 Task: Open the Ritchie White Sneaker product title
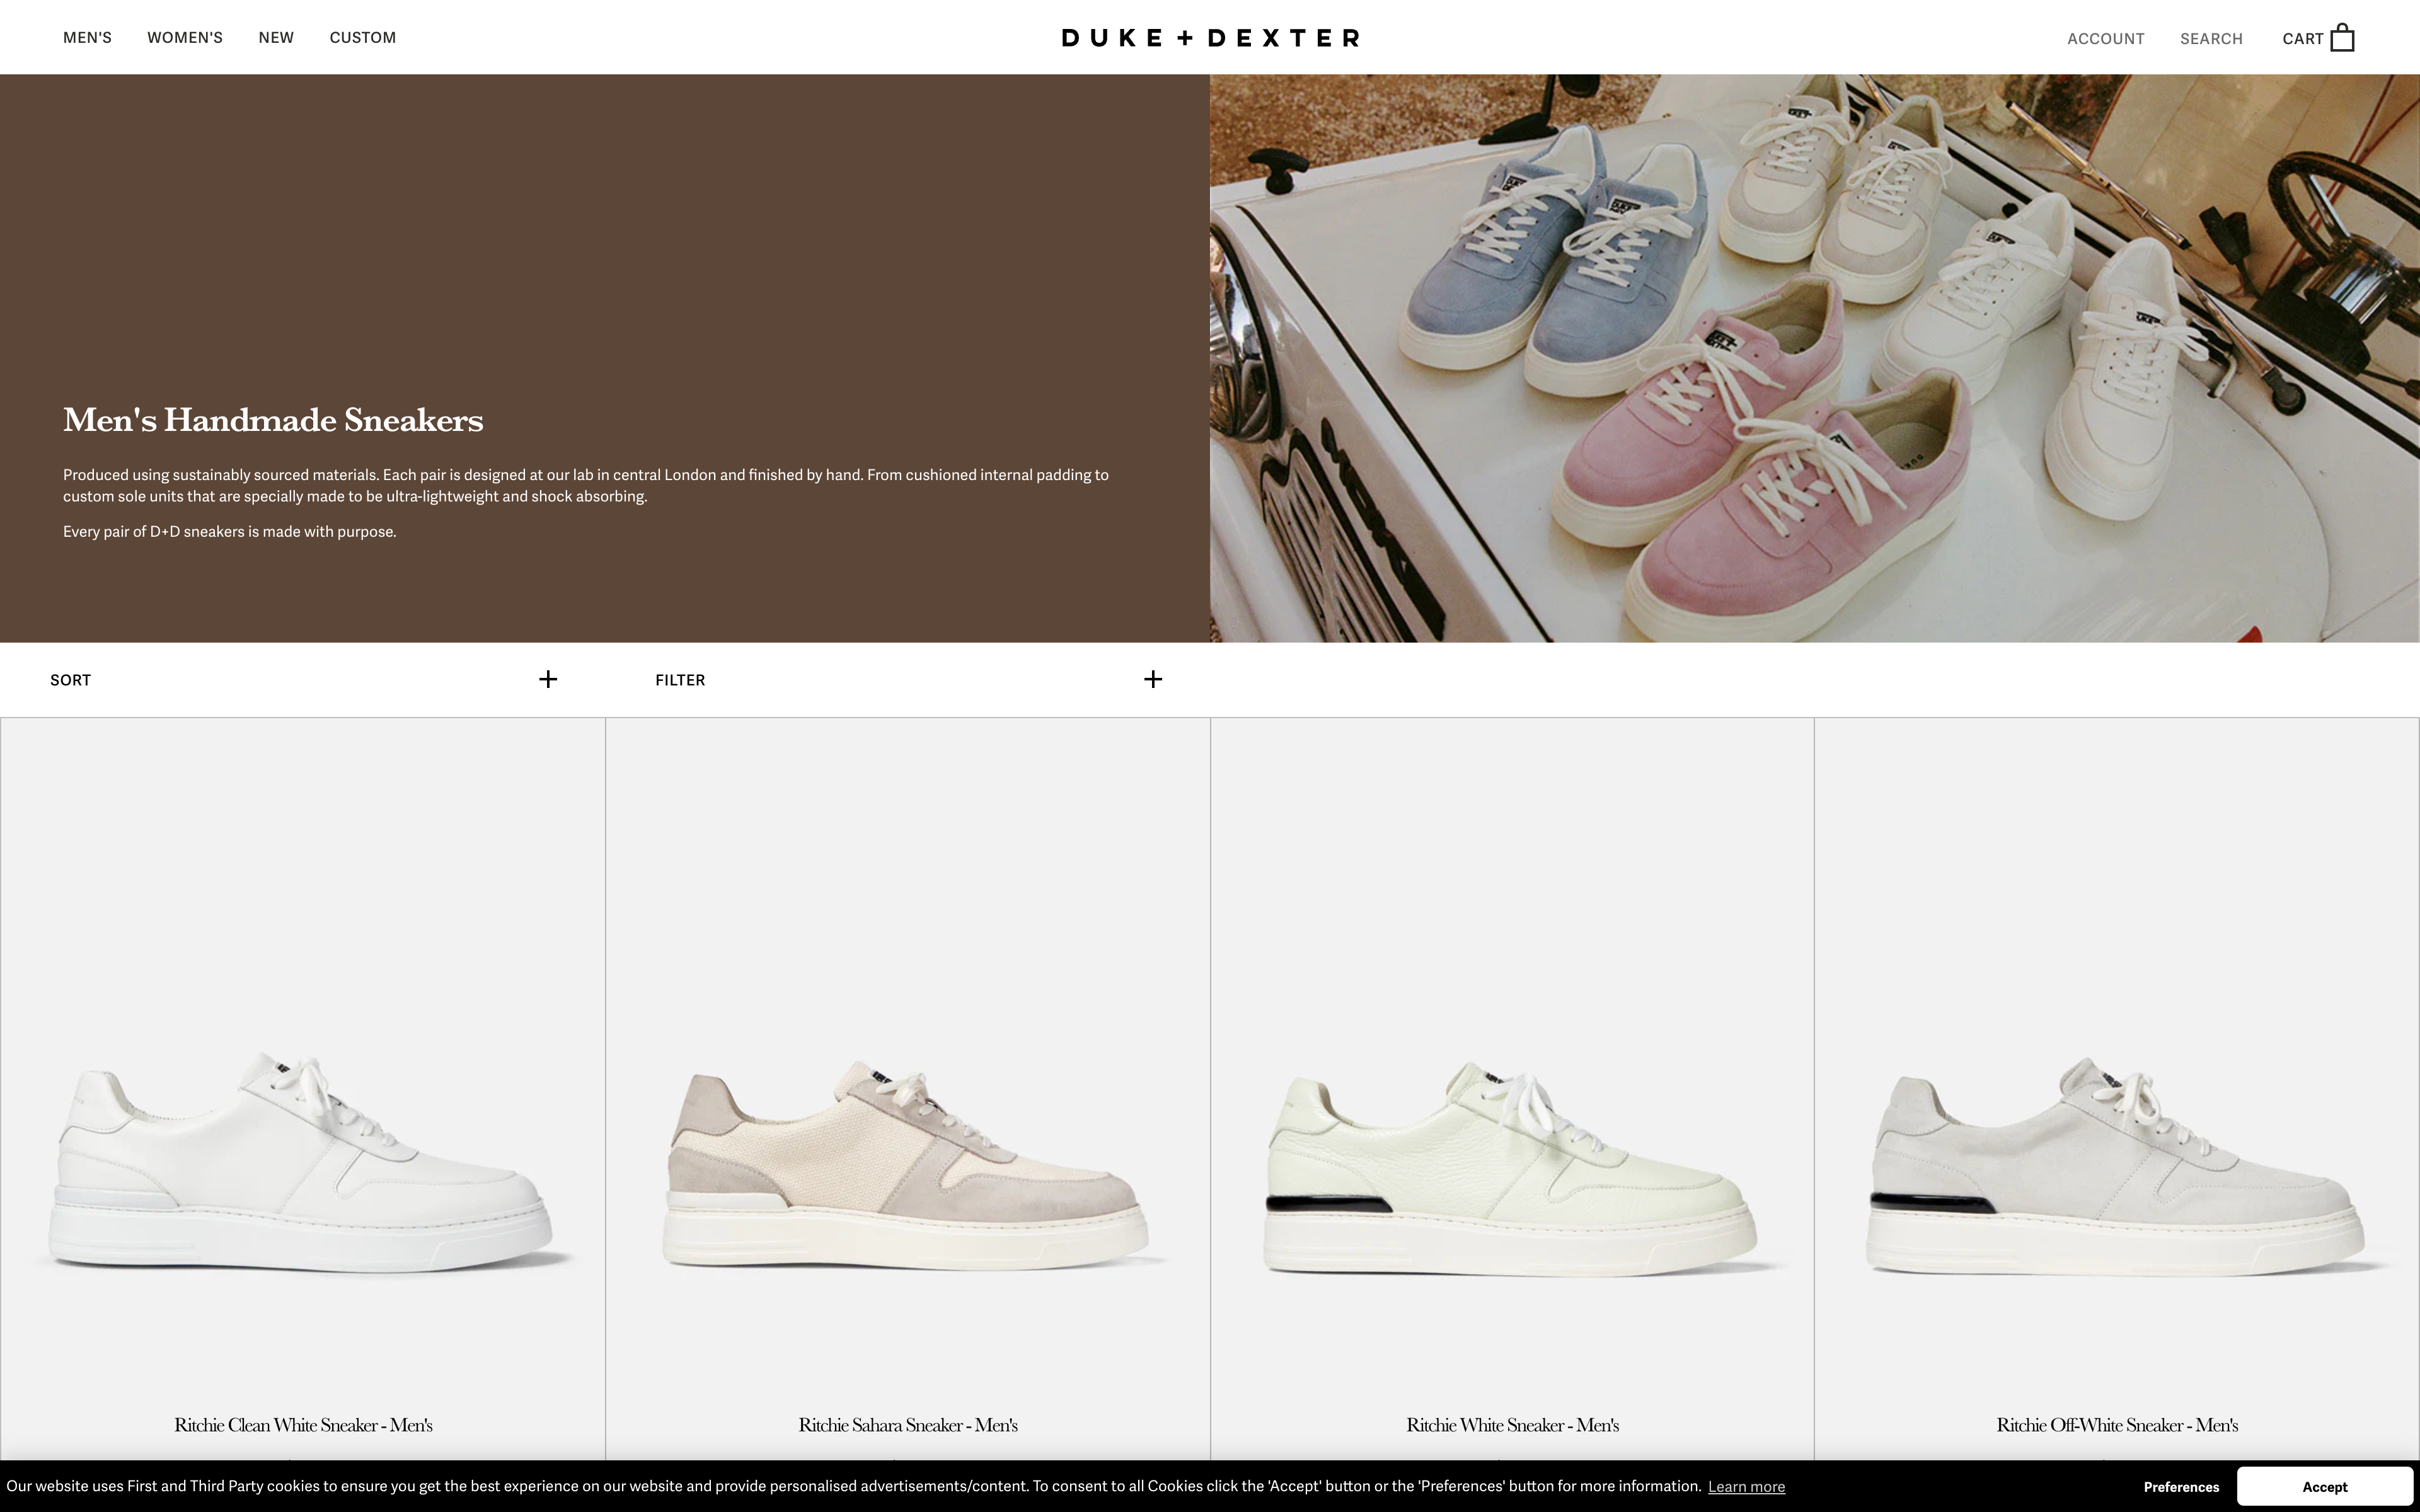[1512, 1425]
